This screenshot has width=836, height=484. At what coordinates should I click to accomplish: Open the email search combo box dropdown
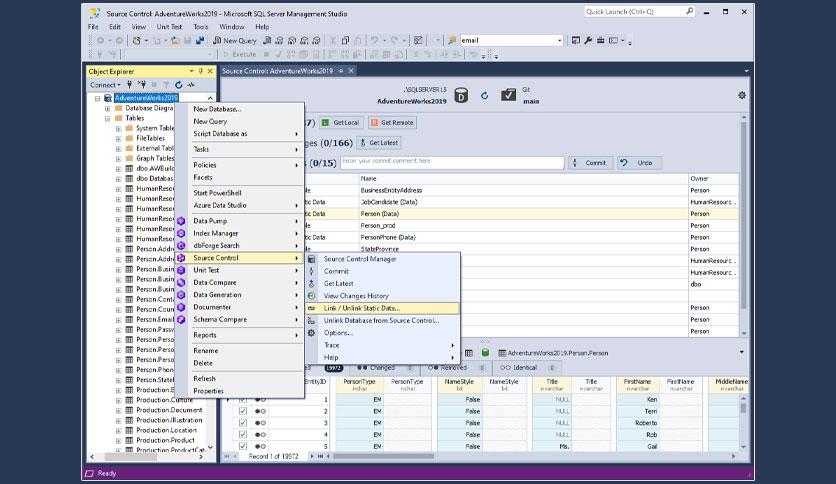559,41
